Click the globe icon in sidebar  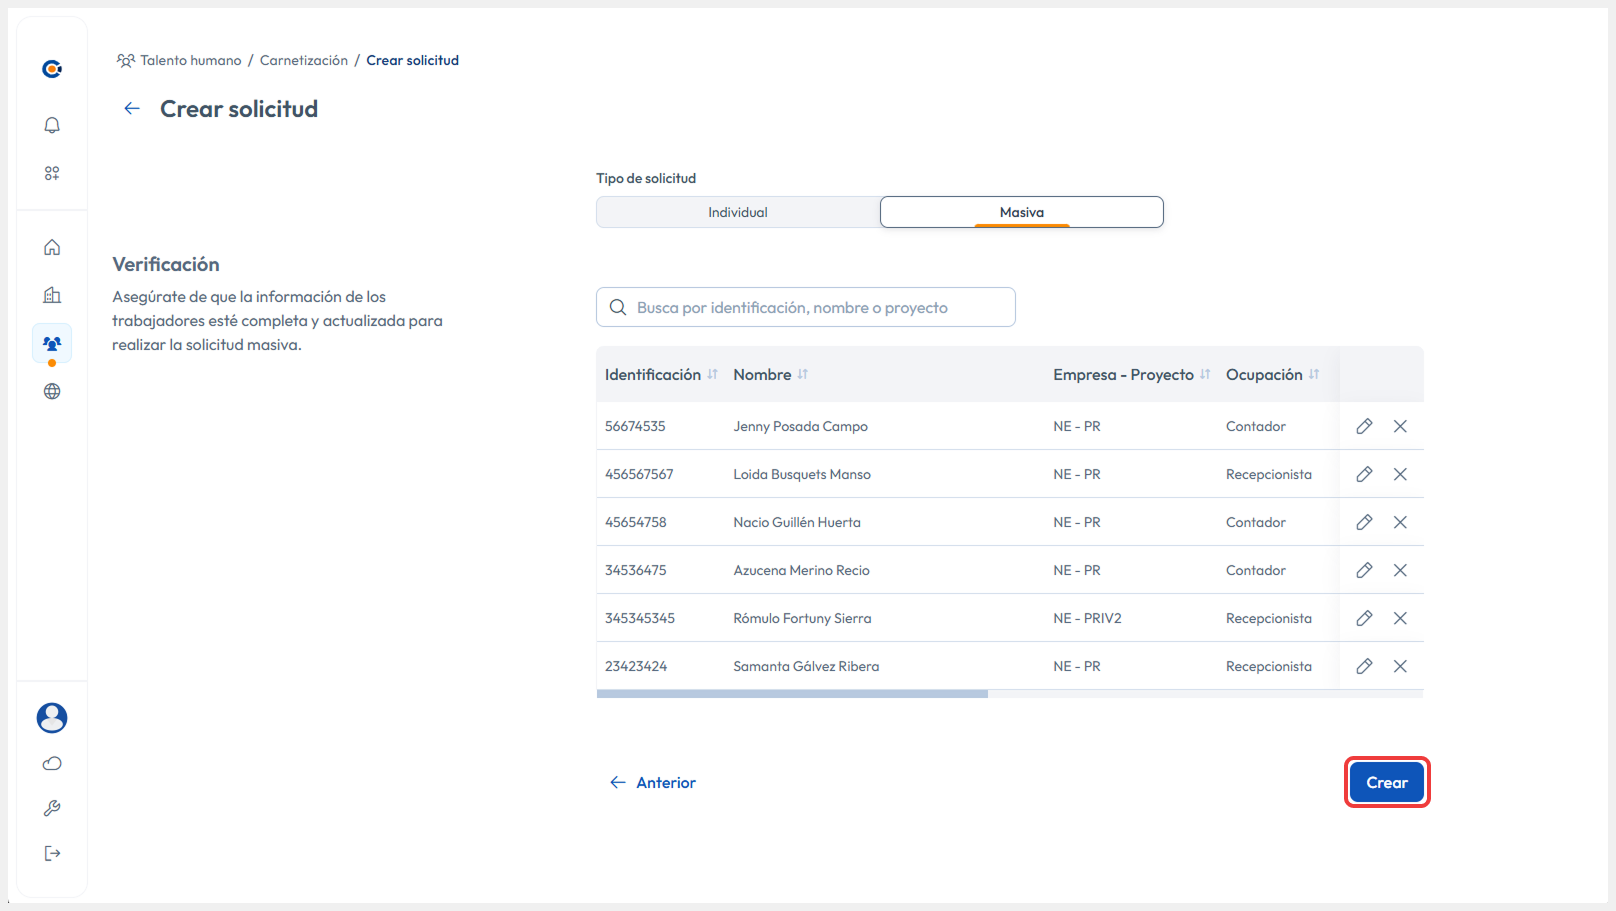[x=52, y=391]
